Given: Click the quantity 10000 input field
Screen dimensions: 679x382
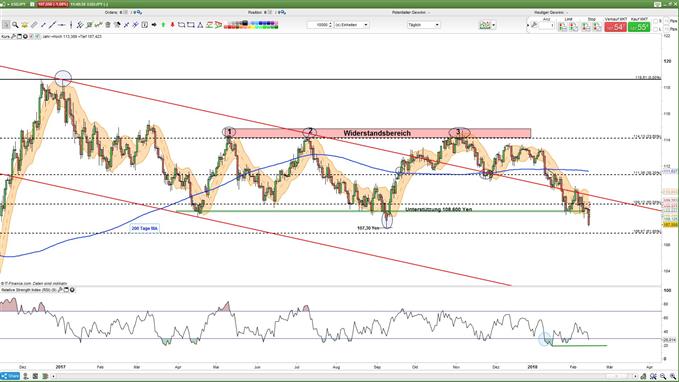Looking at the screenshot, I should point(318,25).
